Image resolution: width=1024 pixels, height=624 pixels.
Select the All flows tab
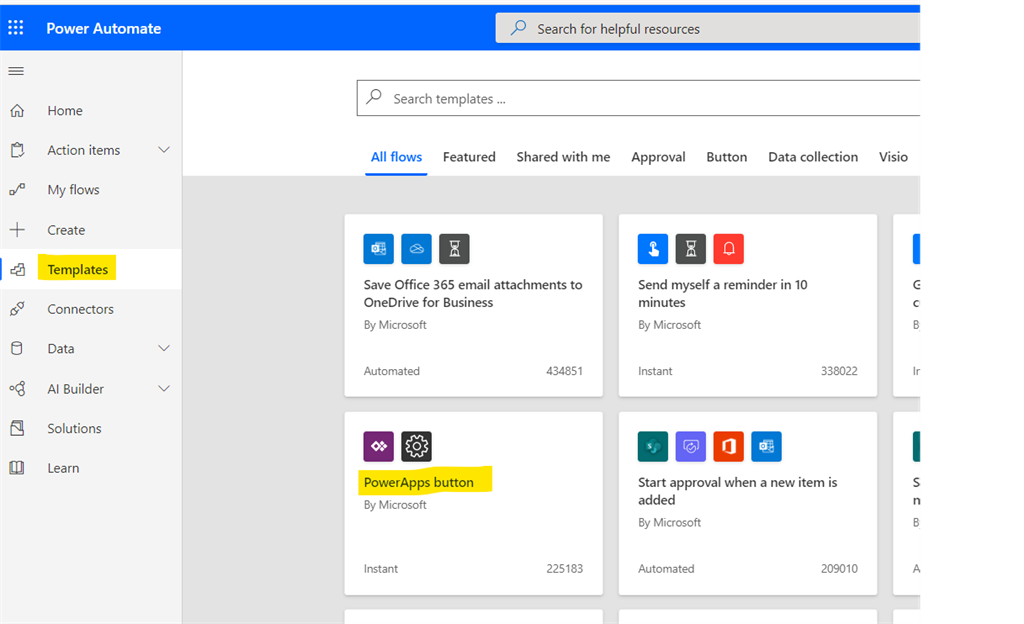[396, 157]
